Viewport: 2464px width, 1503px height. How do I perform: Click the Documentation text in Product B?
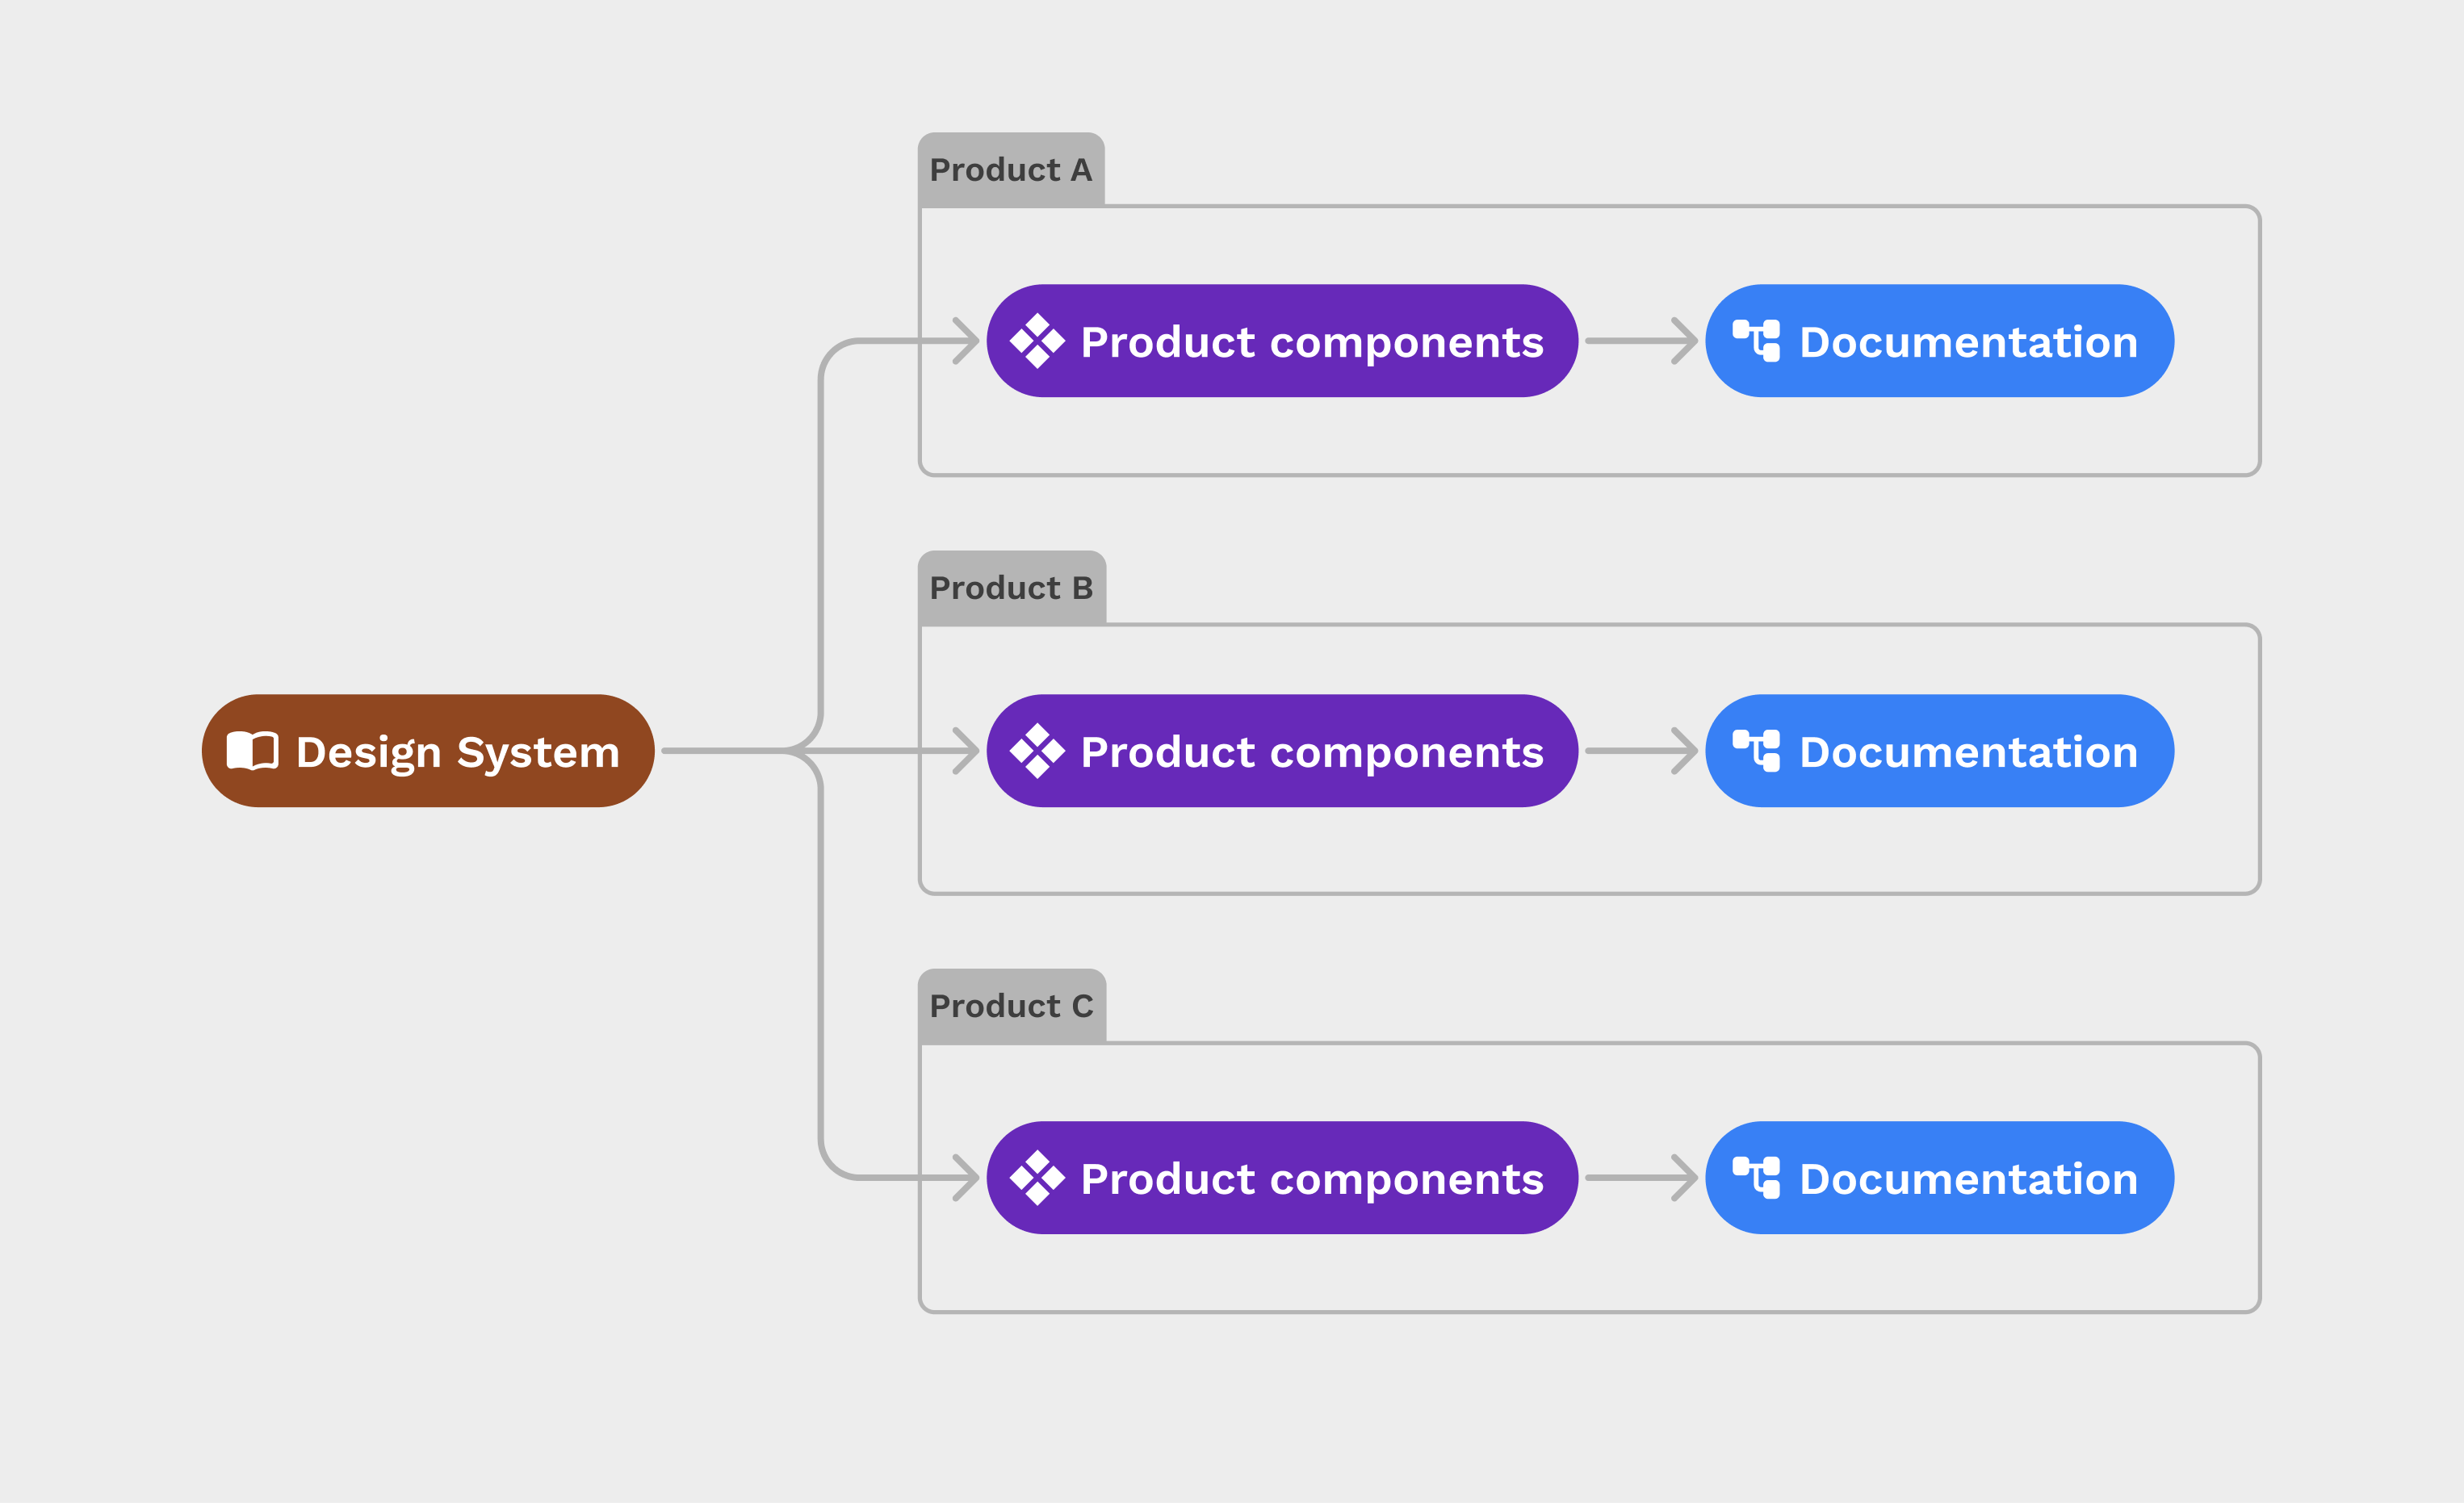click(x=1968, y=752)
